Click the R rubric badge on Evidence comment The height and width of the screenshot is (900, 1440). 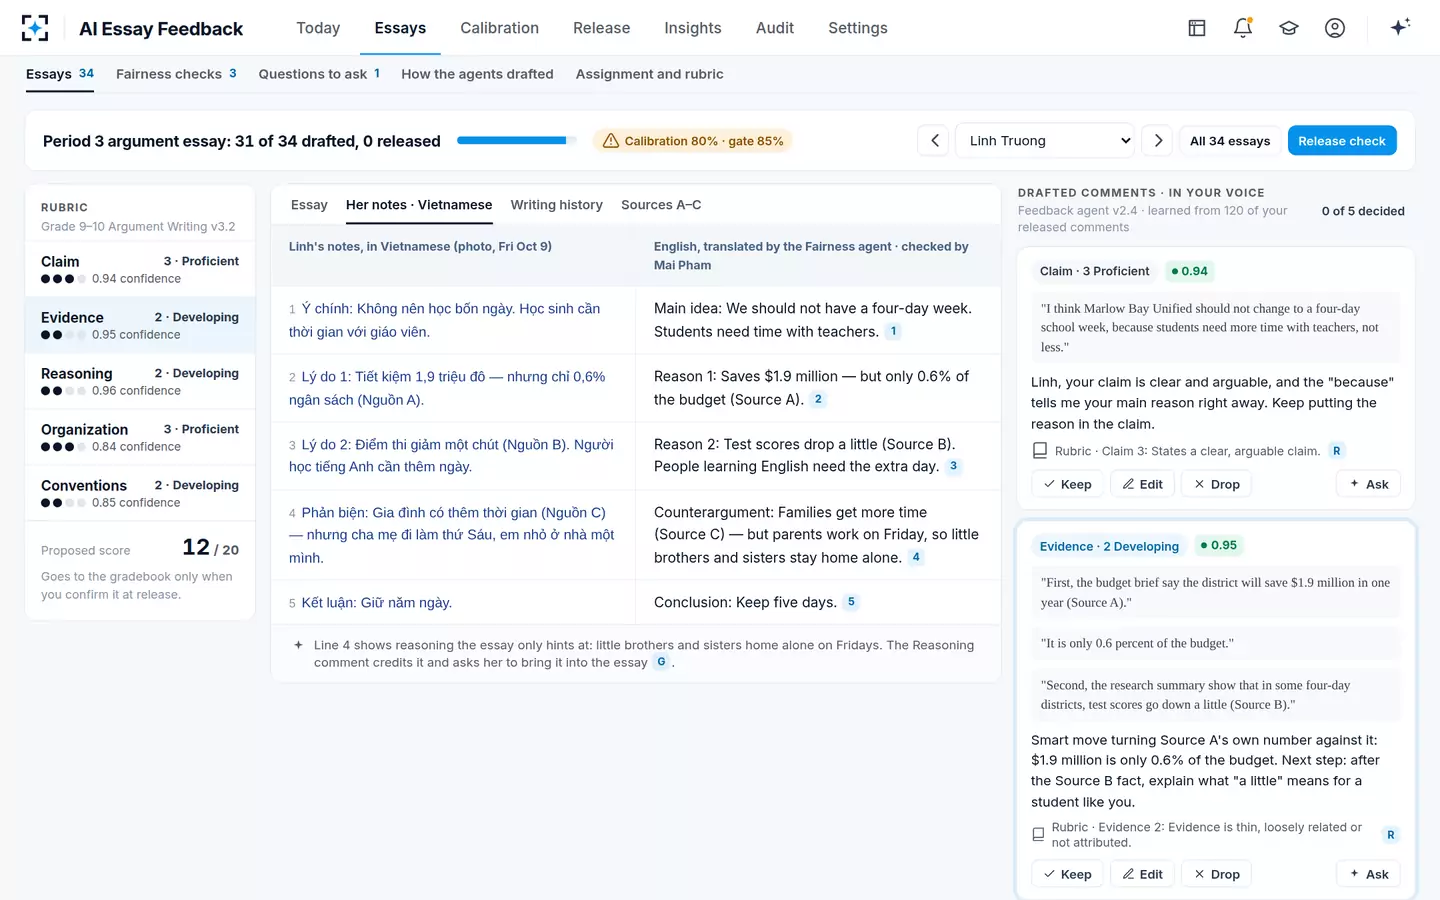pyautogui.click(x=1390, y=835)
